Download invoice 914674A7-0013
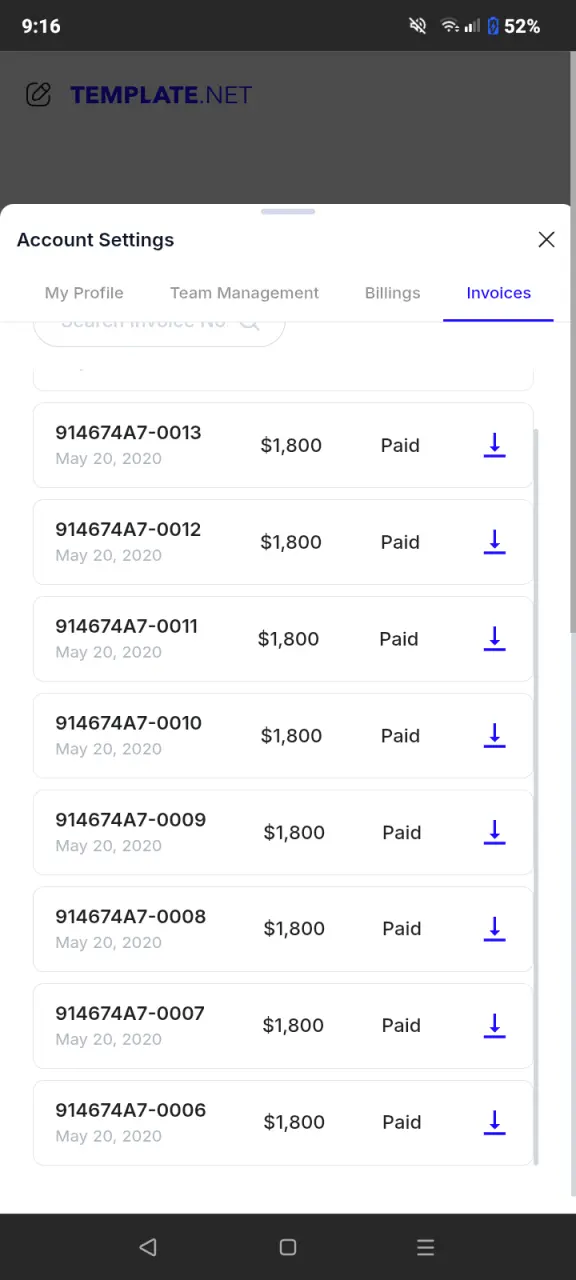576x1280 pixels. [x=494, y=445]
